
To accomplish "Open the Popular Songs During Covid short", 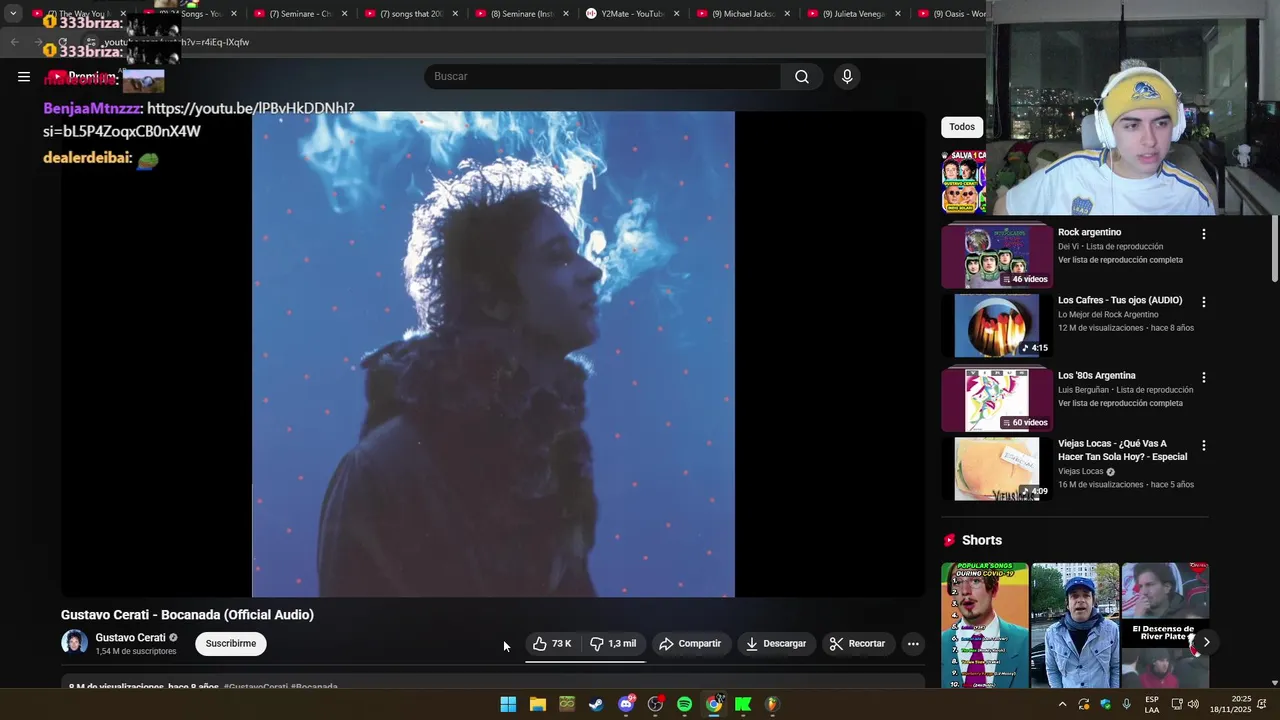I will 985,625.
